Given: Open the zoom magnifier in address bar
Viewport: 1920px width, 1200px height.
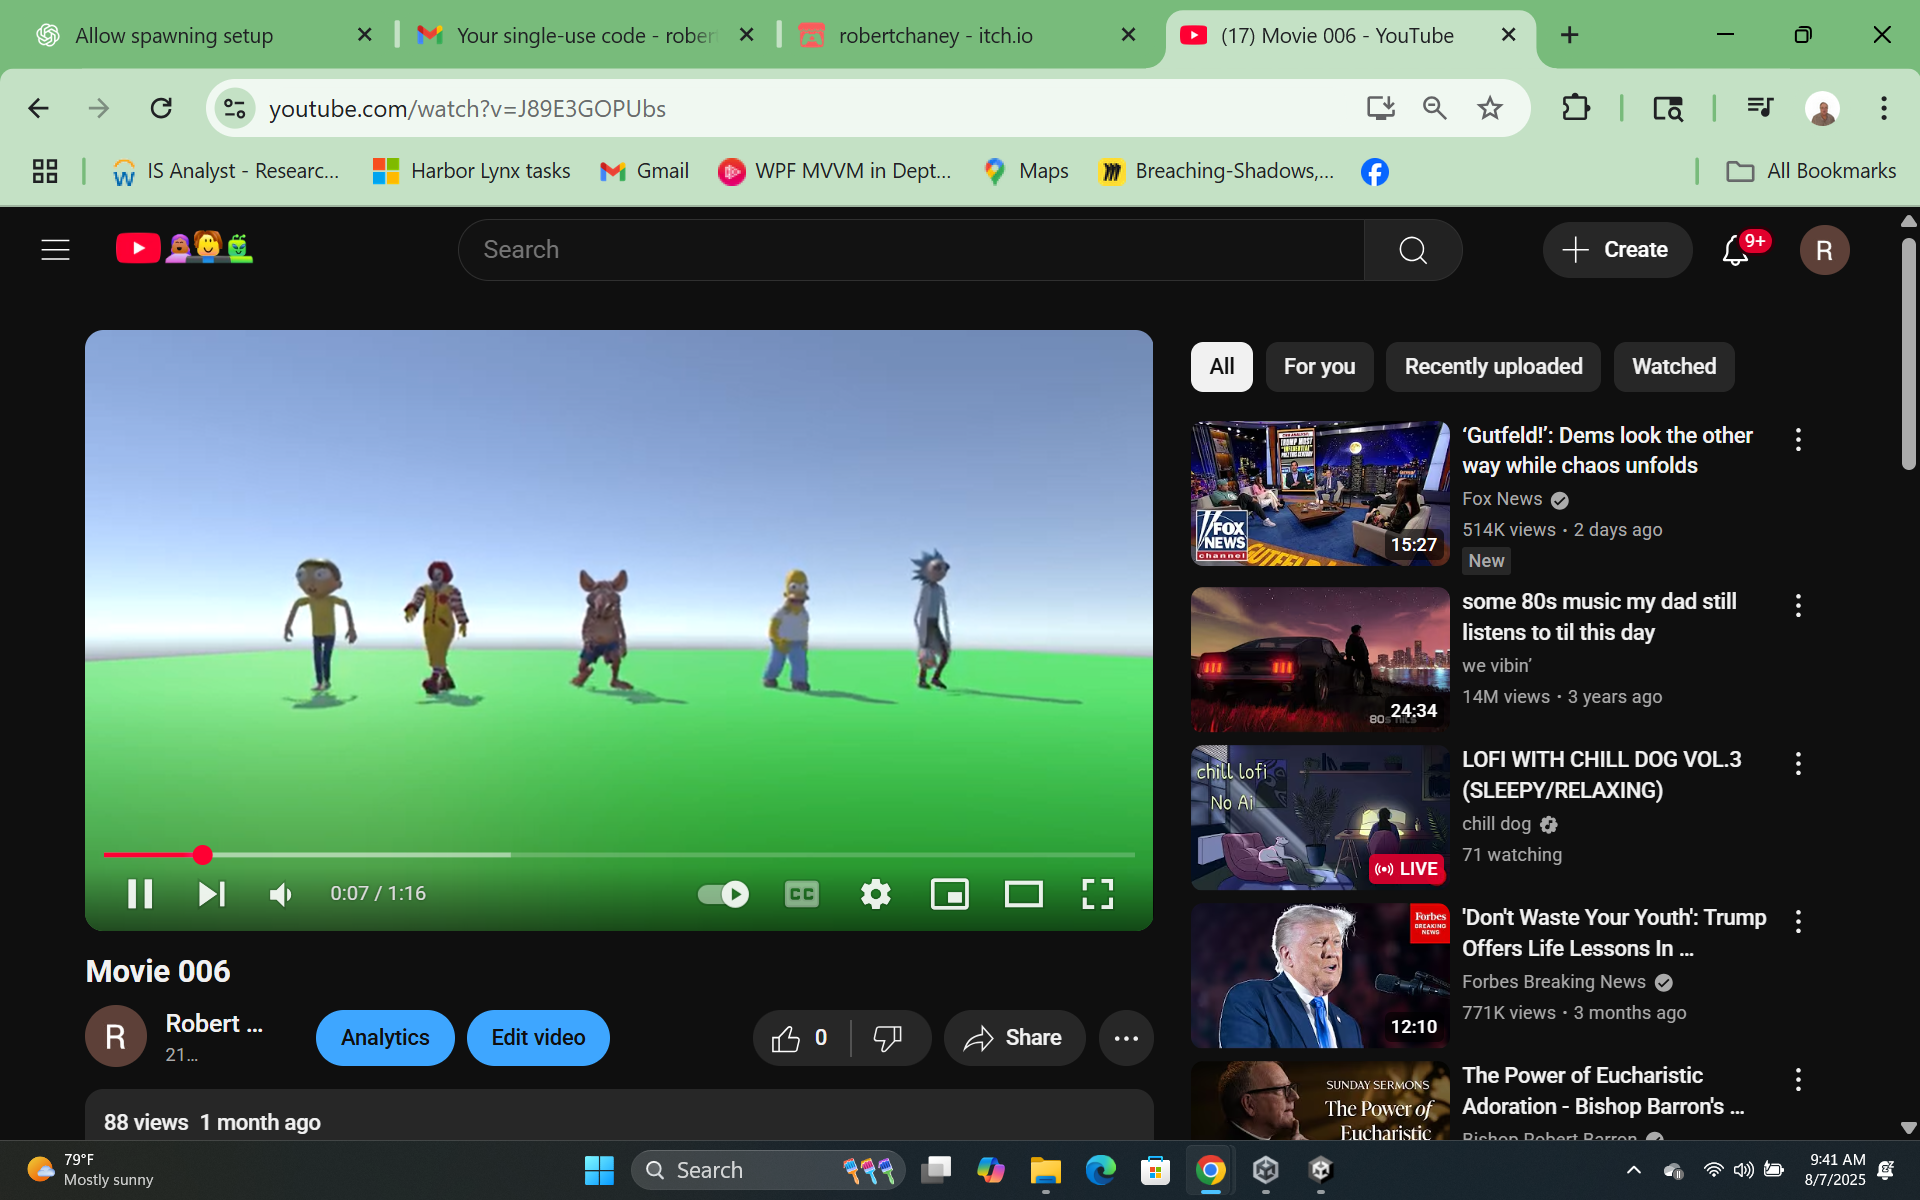Looking at the screenshot, I should tap(1435, 108).
